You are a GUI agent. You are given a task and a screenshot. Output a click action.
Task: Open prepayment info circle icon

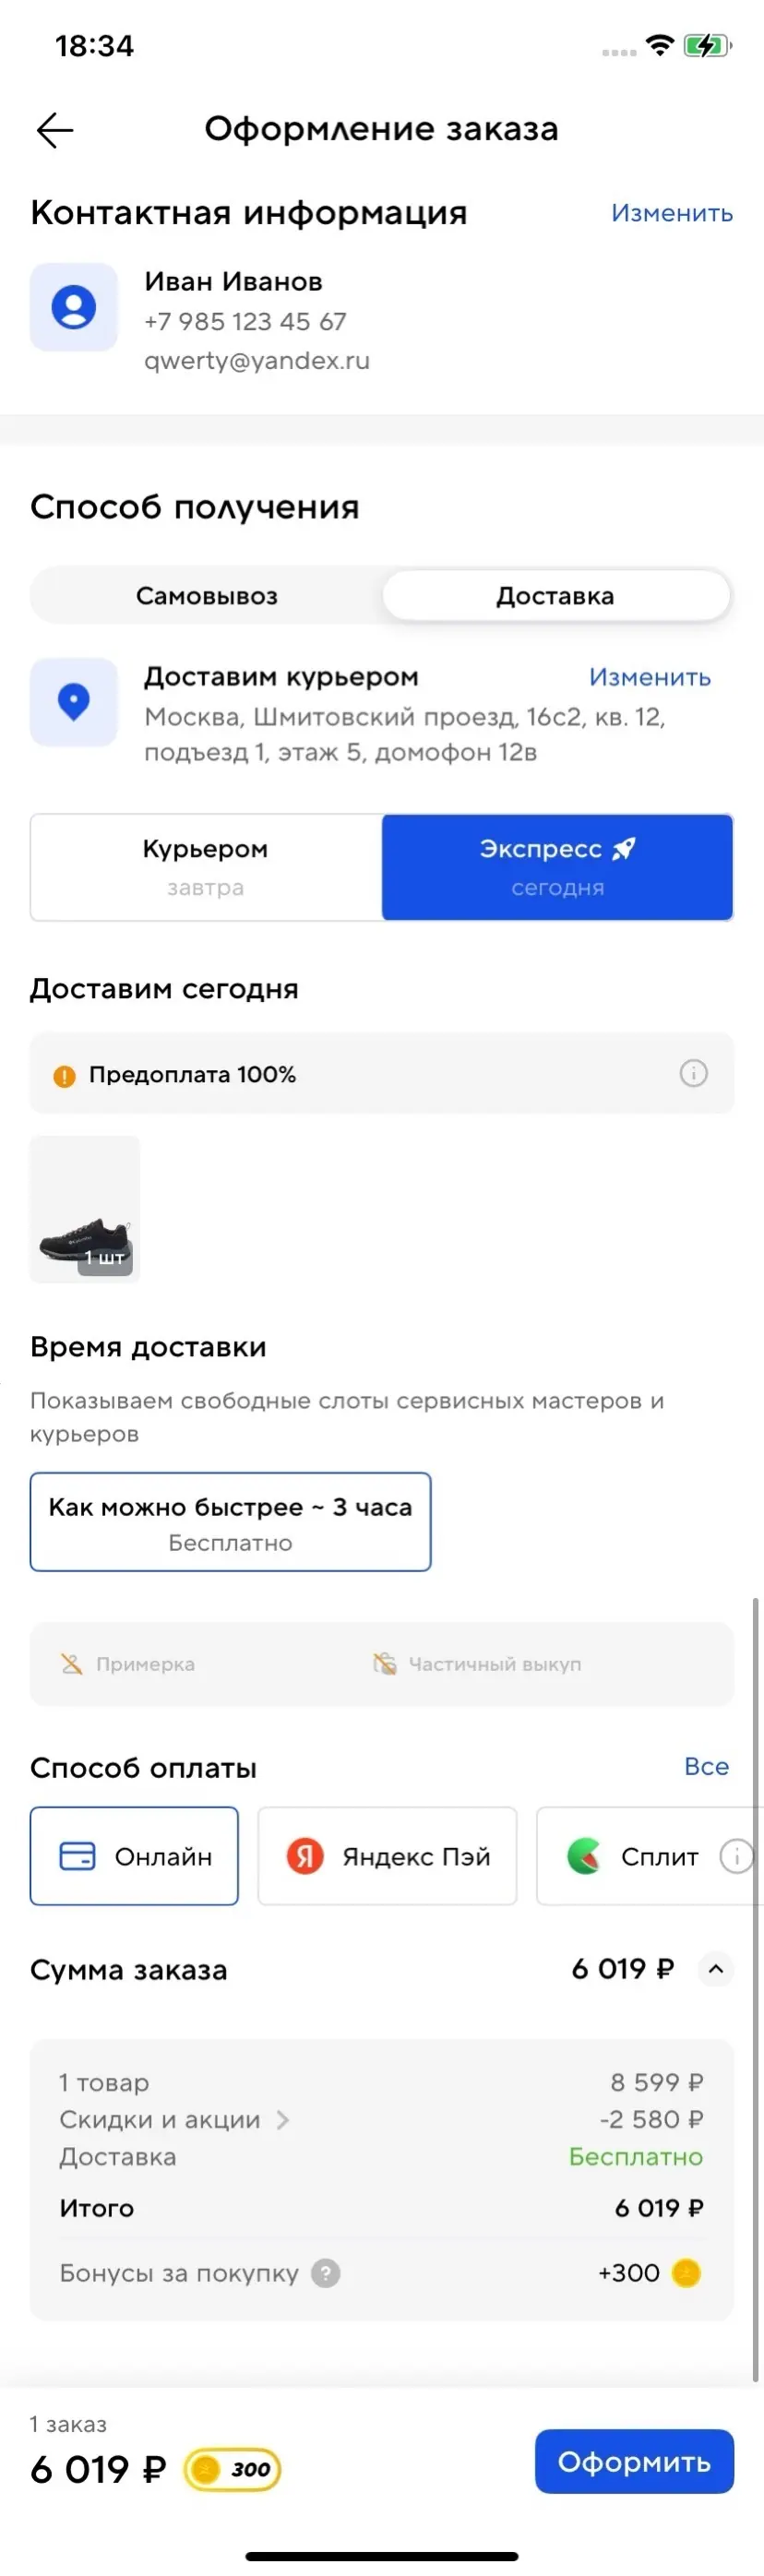693,1073
